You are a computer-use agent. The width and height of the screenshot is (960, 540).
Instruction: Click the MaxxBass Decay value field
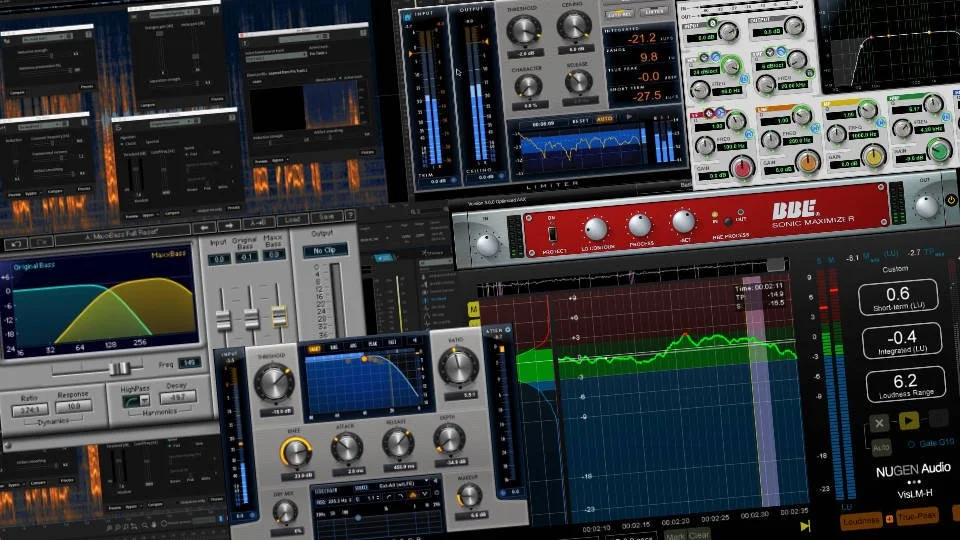[x=178, y=397]
